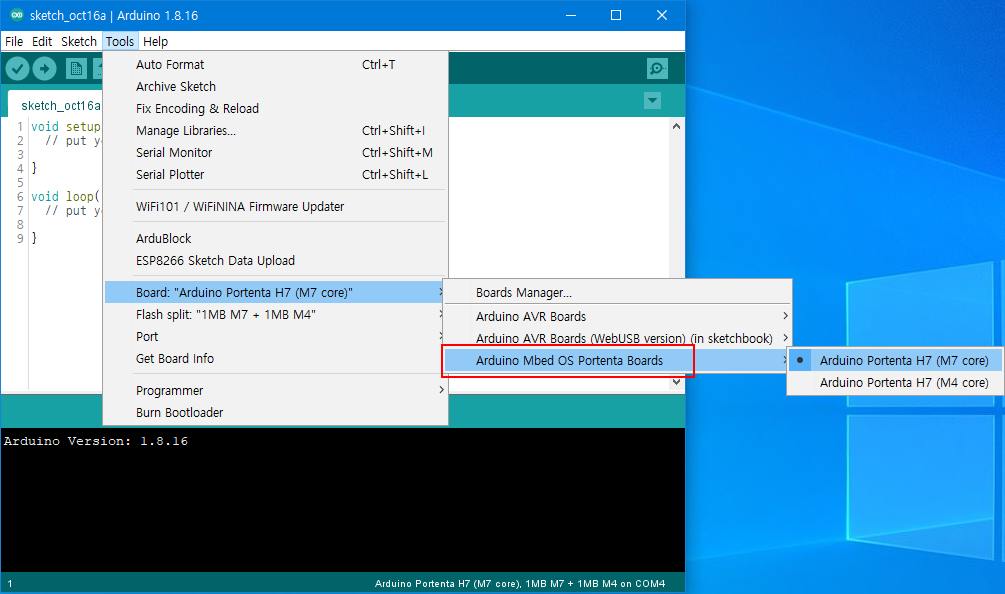Image resolution: width=1005 pixels, height=594 pixels.
Task: Expand Arduino AVR Boards (WebUSB version) submenu
Action: [617, 338]
